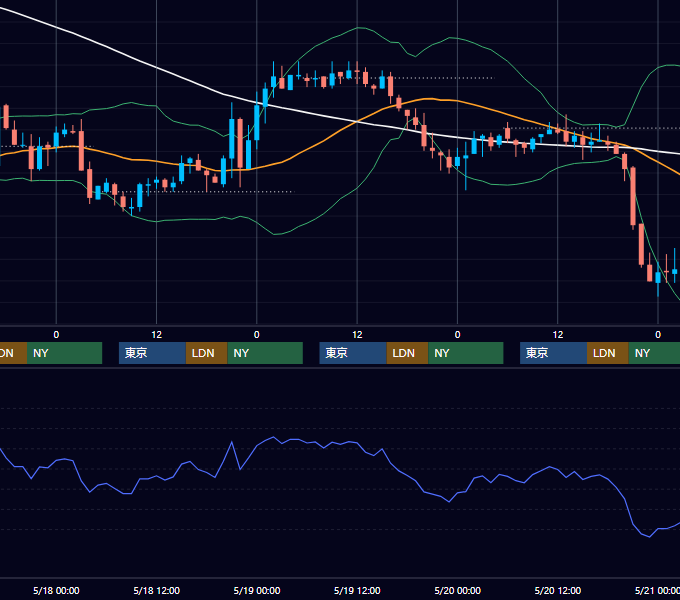680x600 pixels.
Task: Select the NY session block spanning 5/19 00:00
Action: tap(265, 353)
